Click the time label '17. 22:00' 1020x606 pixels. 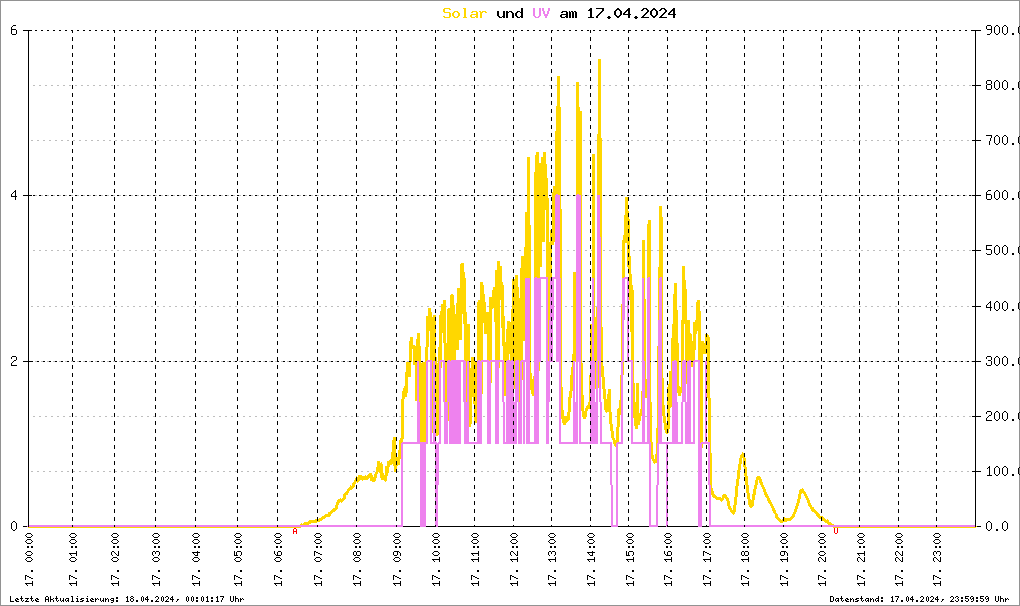[x=899, y=560]
